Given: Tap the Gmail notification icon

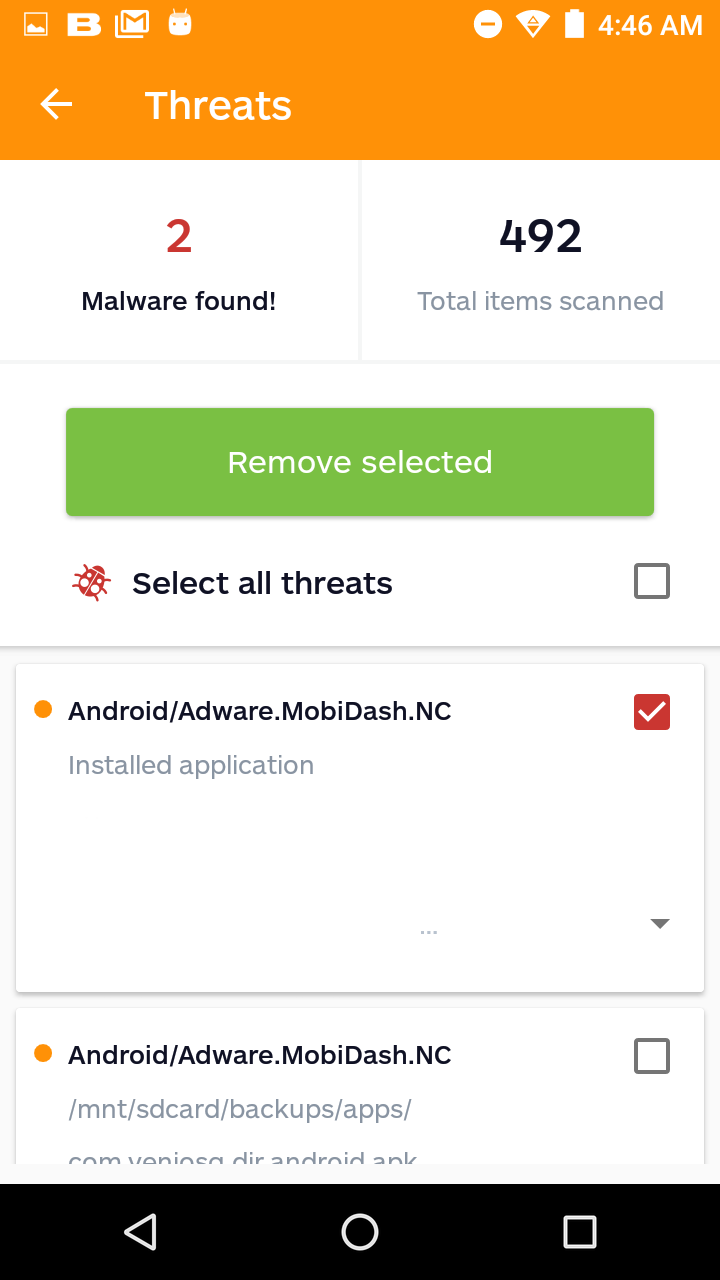Looking at the screenshot, I should click(132, 25).
